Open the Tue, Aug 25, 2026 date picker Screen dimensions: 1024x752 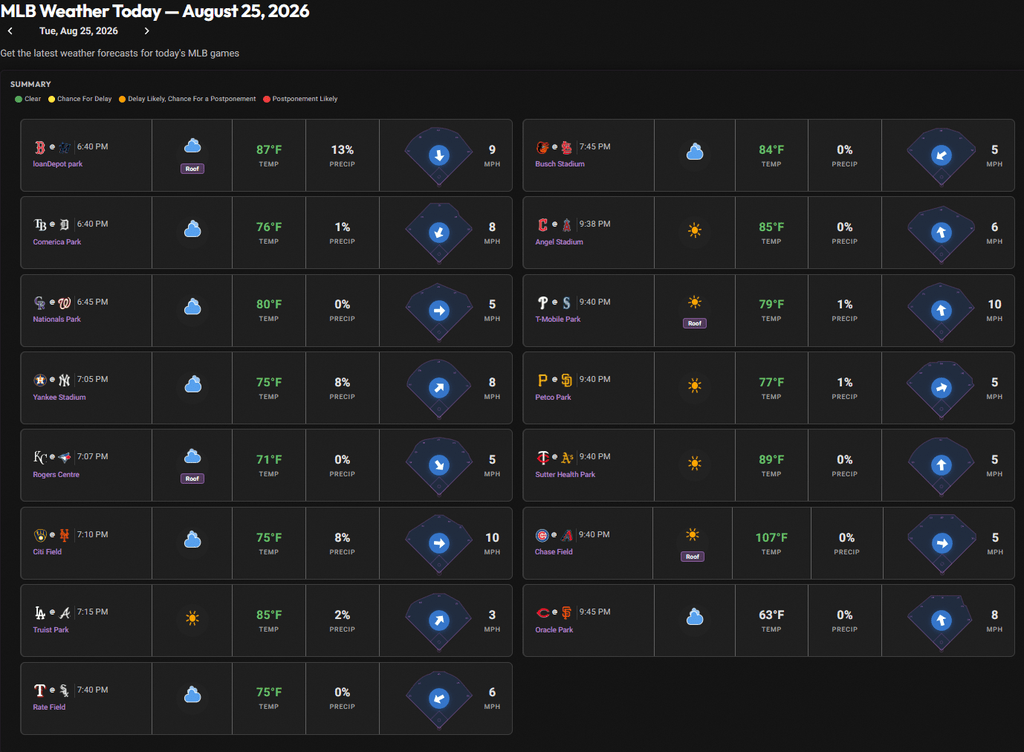[x=78, y=31]
